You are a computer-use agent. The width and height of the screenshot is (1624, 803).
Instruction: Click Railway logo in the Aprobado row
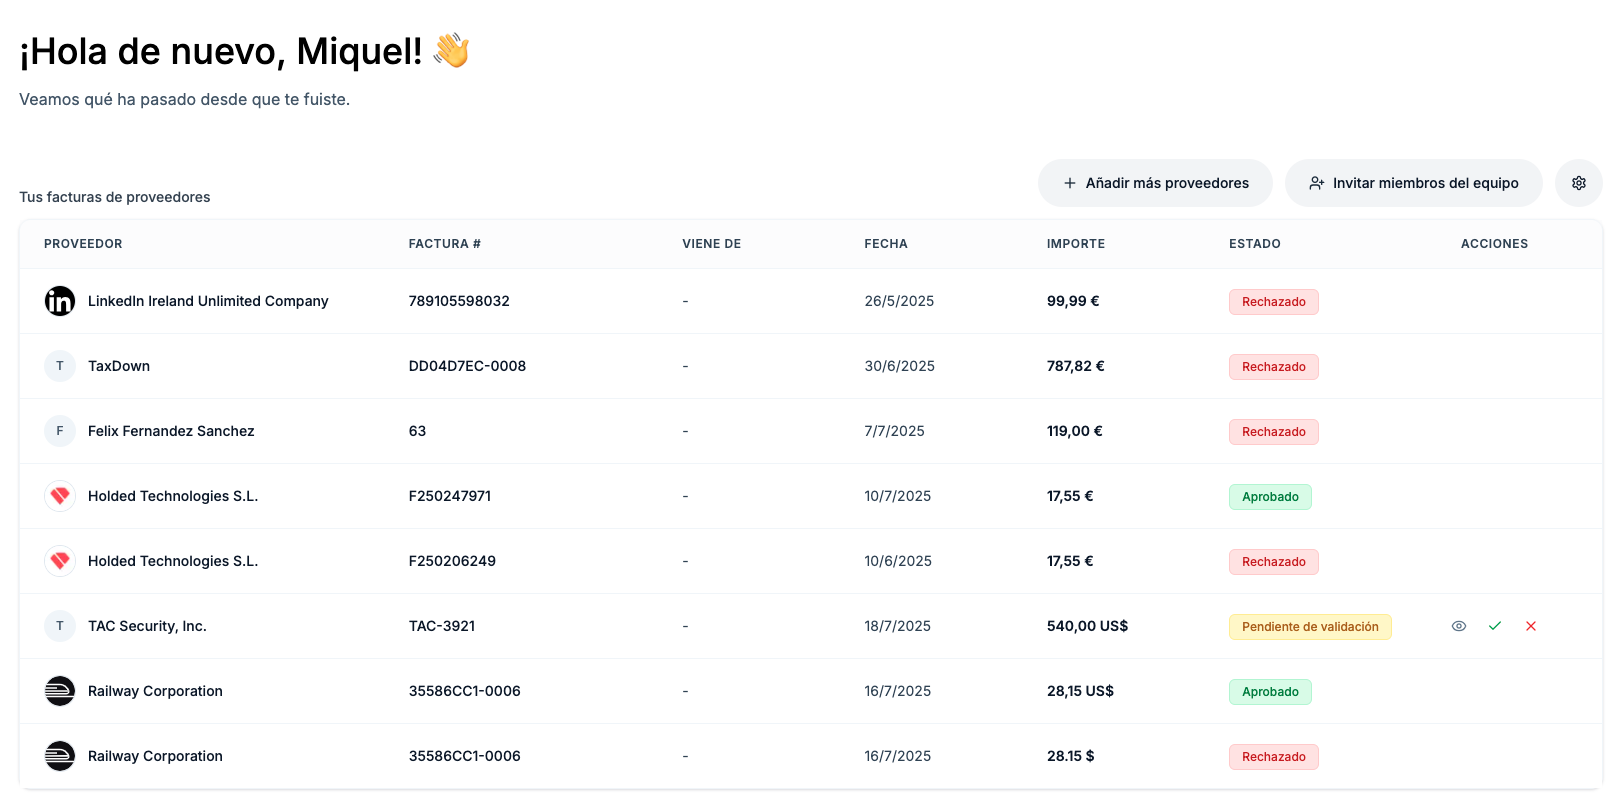[x=60, y=691]
